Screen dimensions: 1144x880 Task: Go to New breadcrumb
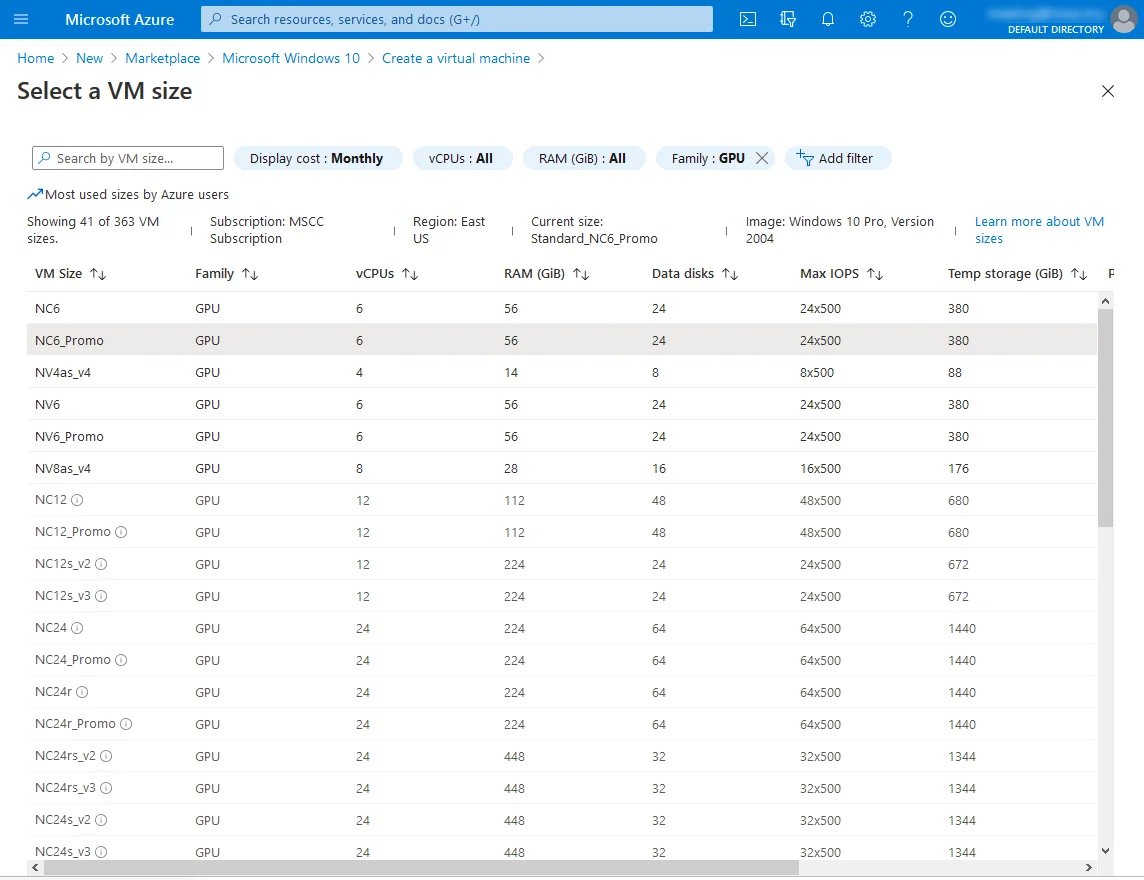click(x=90, y=58)
